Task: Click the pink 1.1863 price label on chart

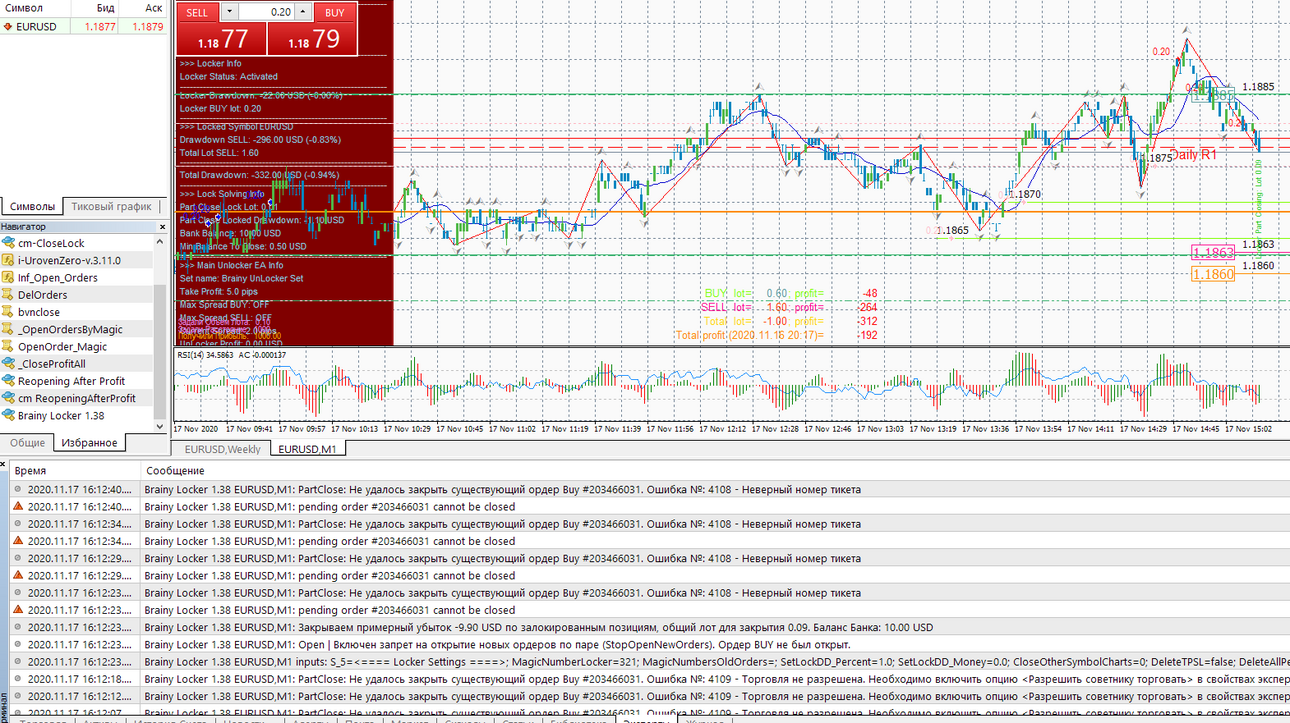Action: pos(1213,254)
